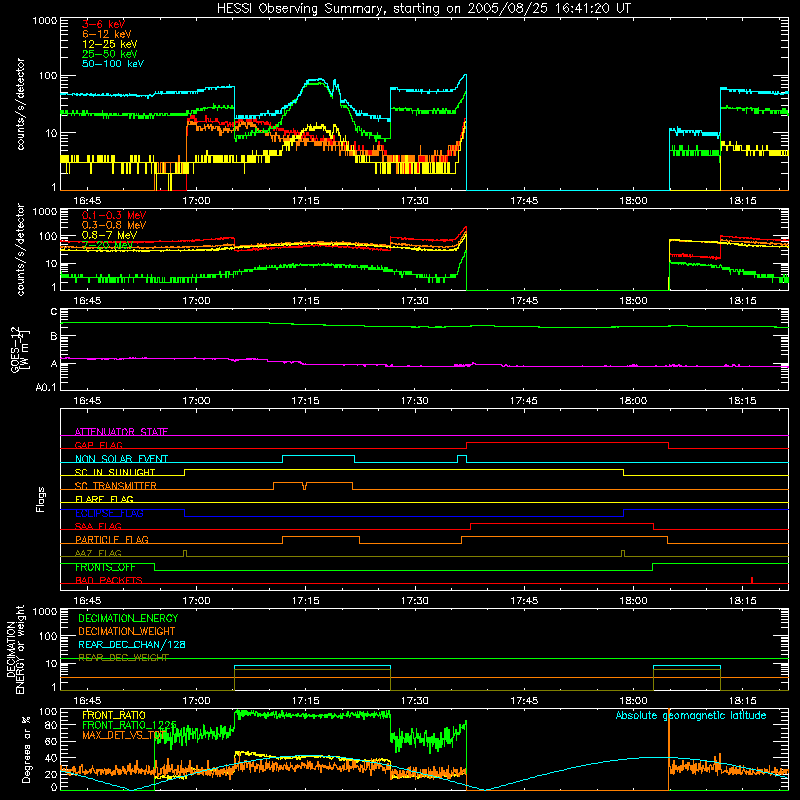Viewport: 800px width, 800px height.
Task: Select the DECIMATION_ENERGY legend label
Action: (128, 618)
